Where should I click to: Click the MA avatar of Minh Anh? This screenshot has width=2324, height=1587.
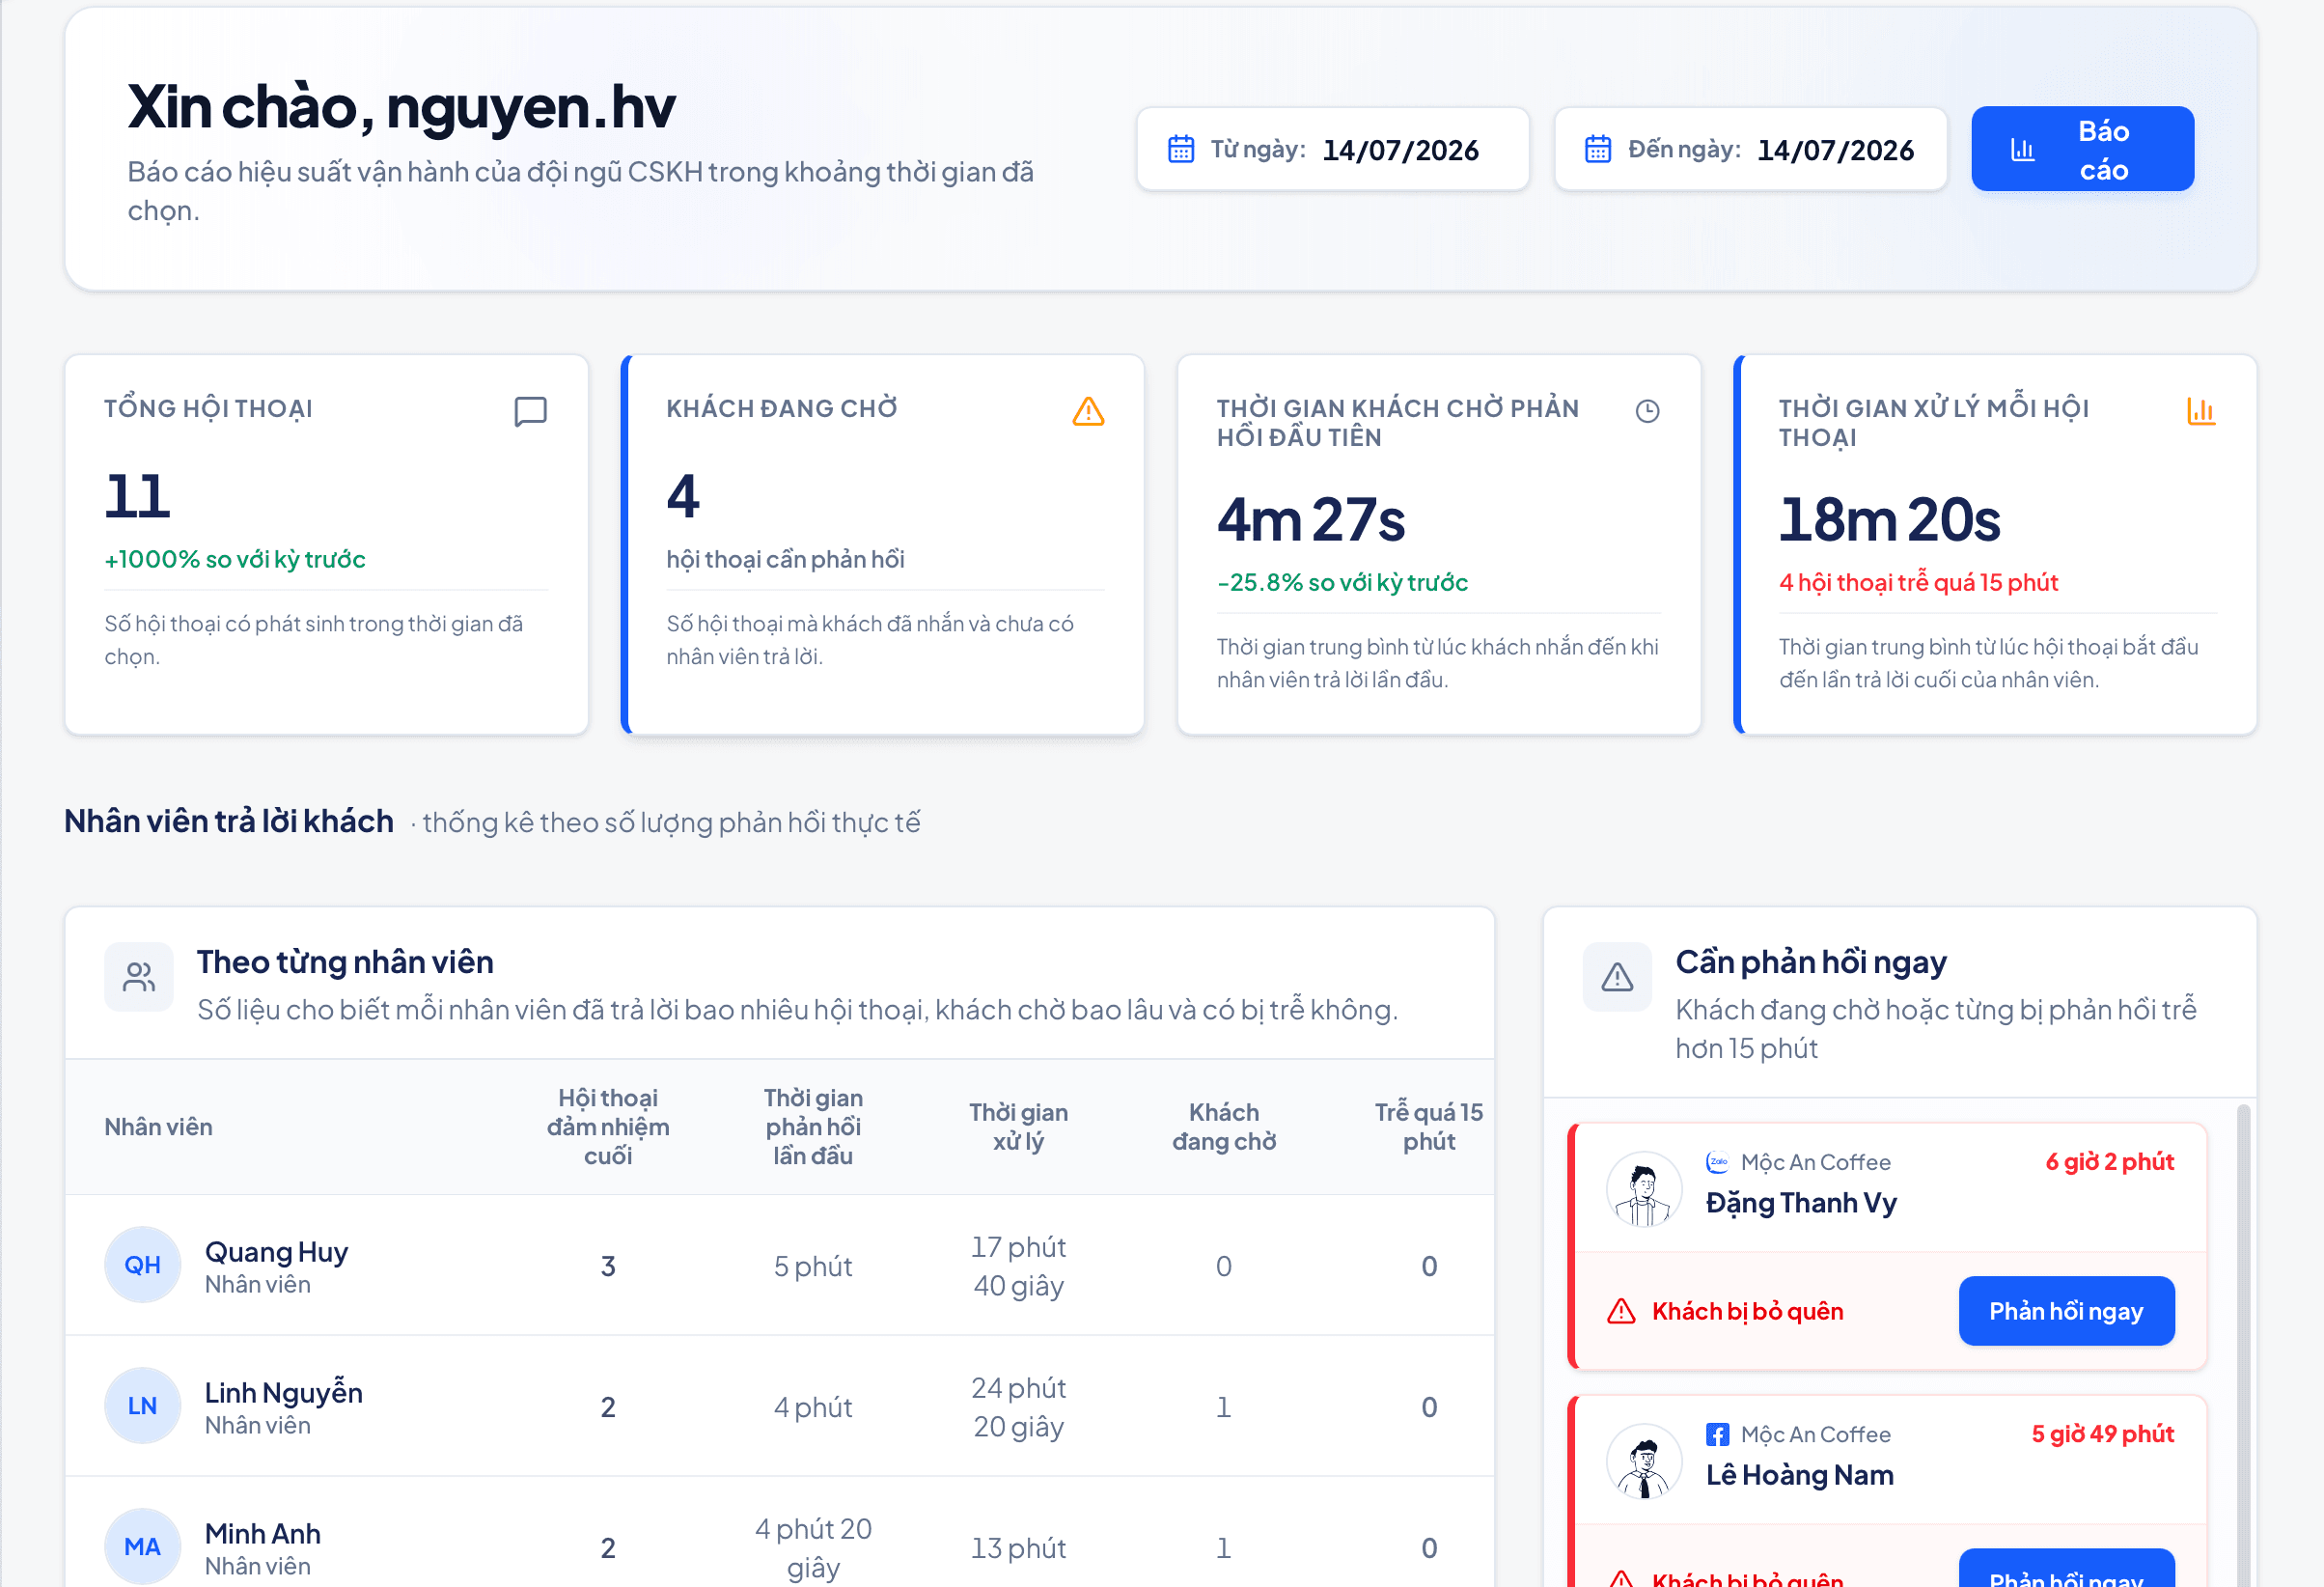click(142, 1547)
